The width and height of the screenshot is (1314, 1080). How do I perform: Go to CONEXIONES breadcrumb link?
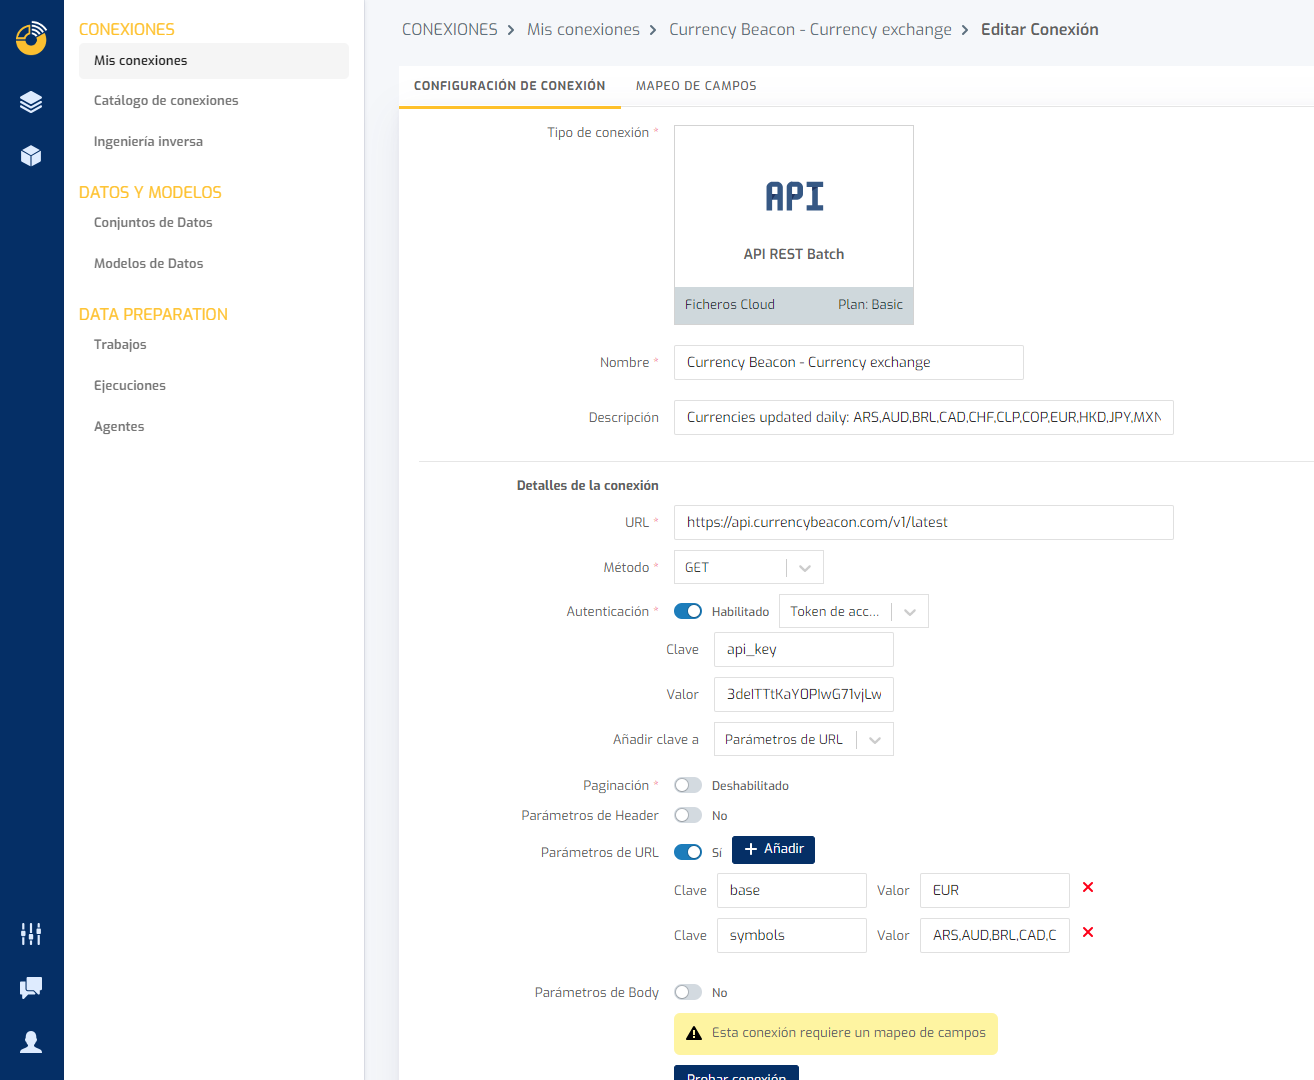point(450,29)
